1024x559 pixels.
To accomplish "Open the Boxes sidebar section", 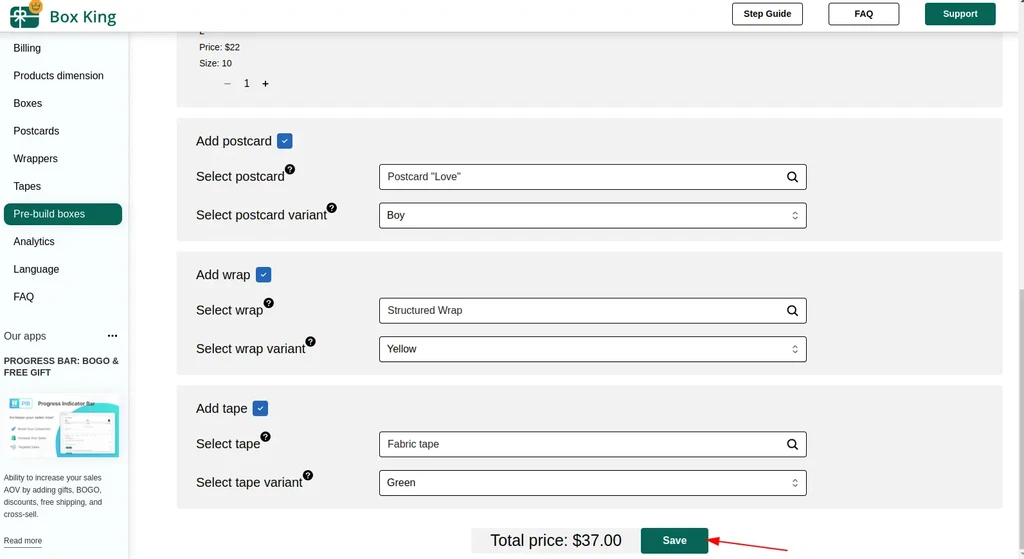I will (x=27, y=103).
